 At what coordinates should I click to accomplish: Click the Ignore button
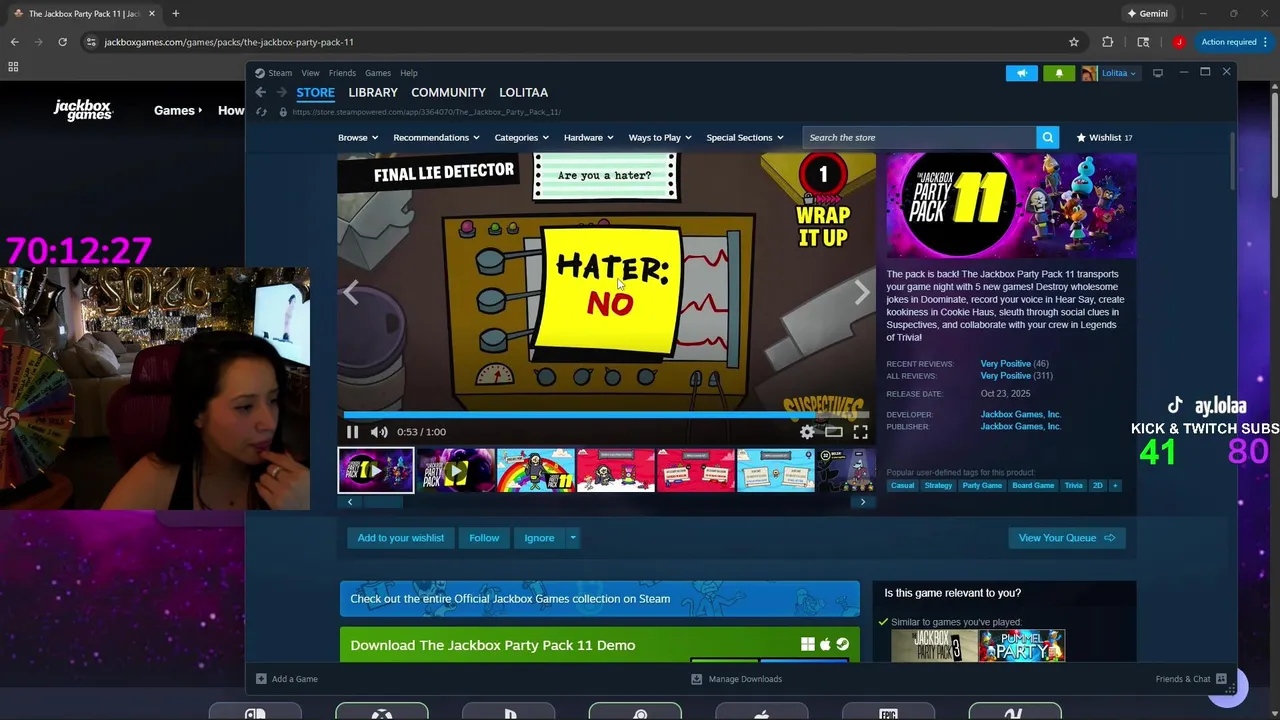(539, 538)
